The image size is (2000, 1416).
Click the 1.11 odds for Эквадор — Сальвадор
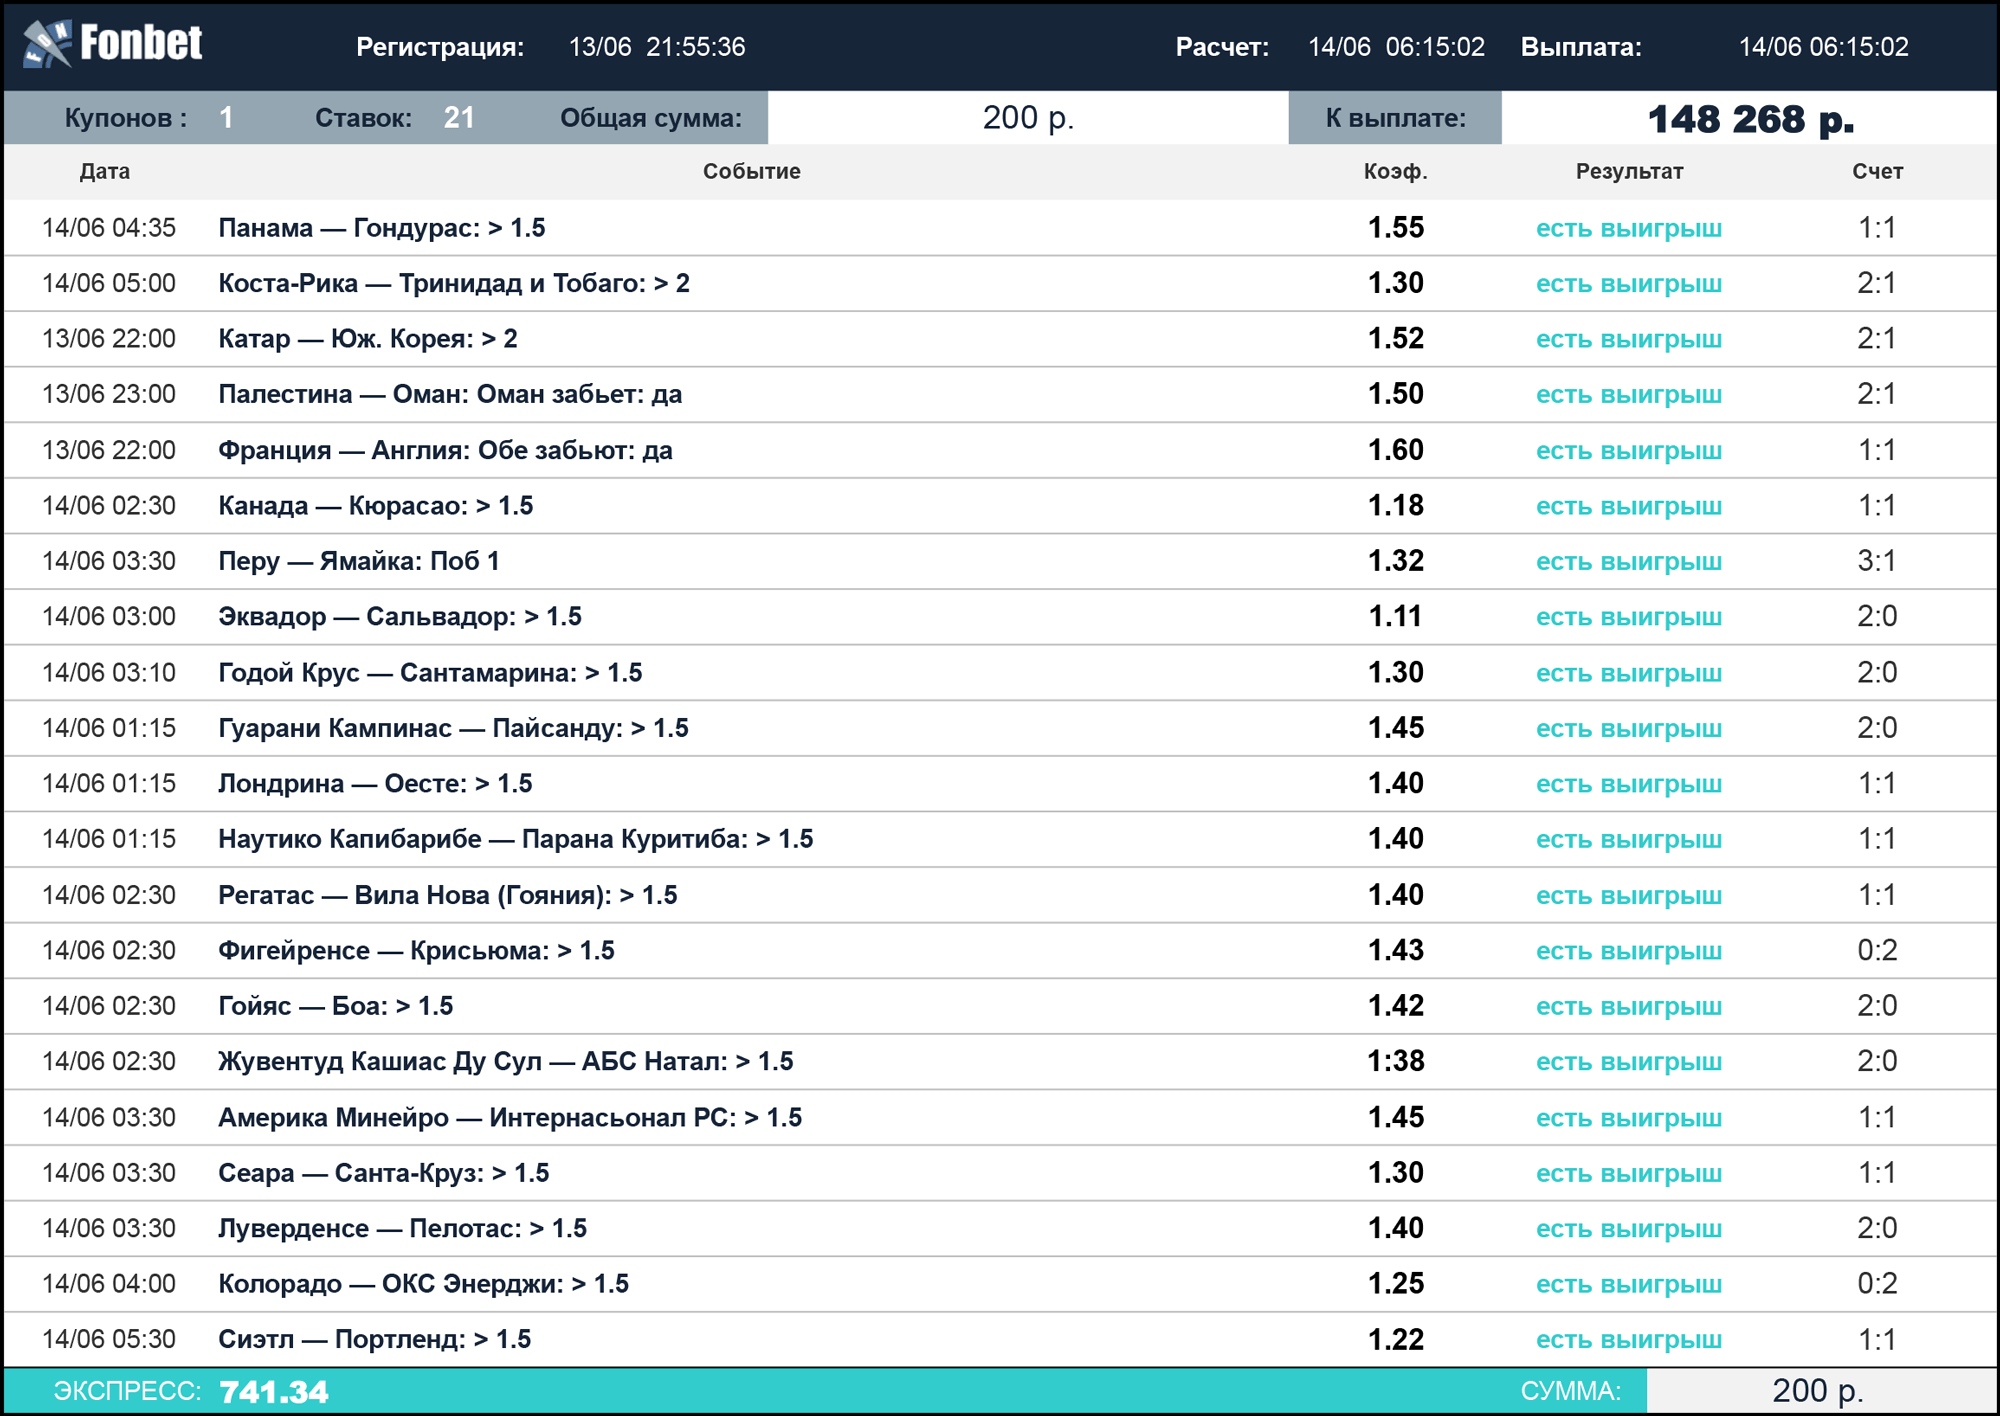[1395, 617]
